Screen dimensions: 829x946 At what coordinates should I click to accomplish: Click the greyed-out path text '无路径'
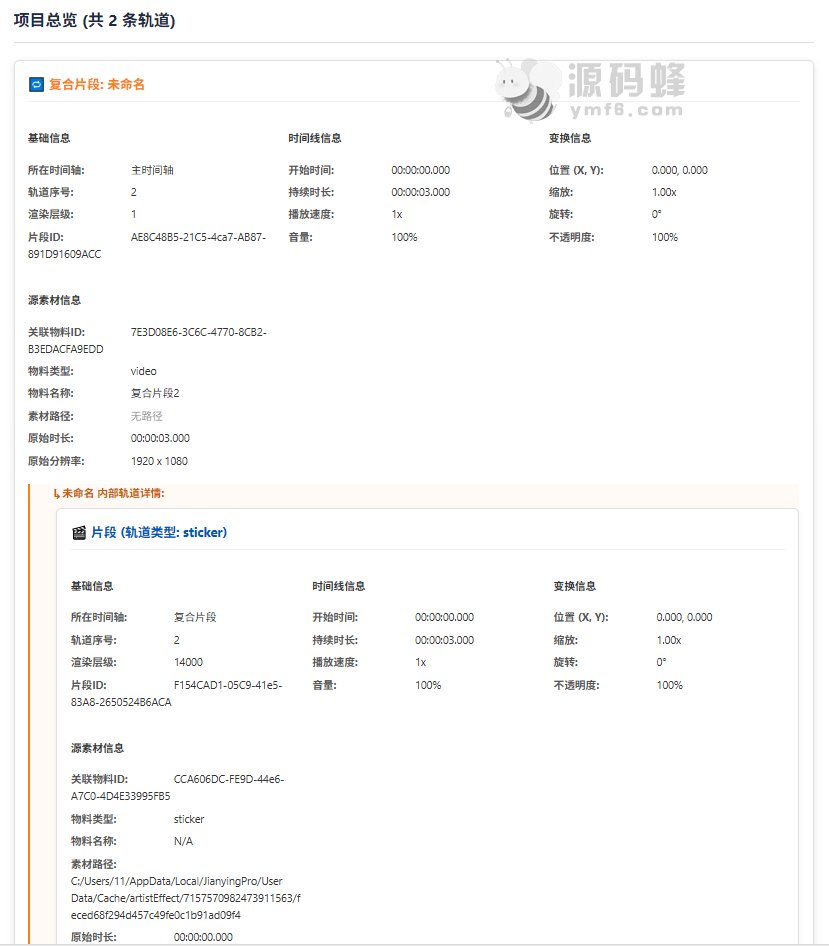click(147, 416)
